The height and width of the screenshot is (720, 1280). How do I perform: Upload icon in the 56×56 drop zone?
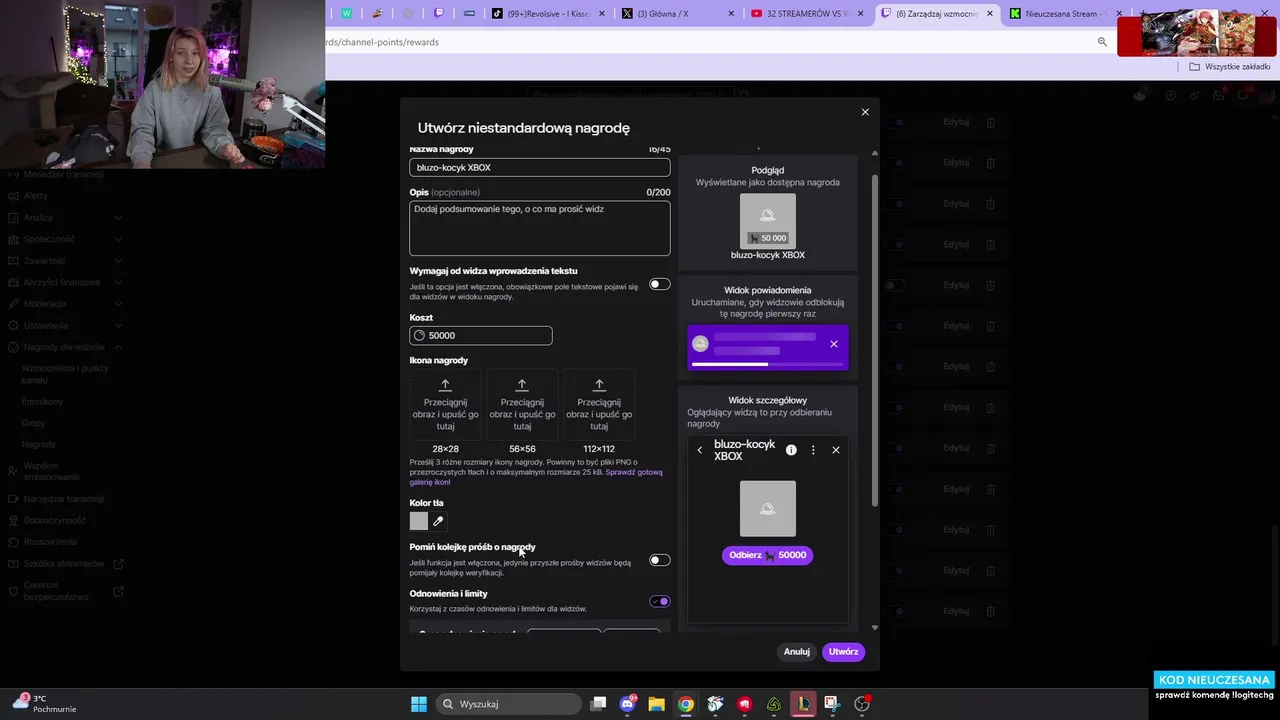[522, 404]
